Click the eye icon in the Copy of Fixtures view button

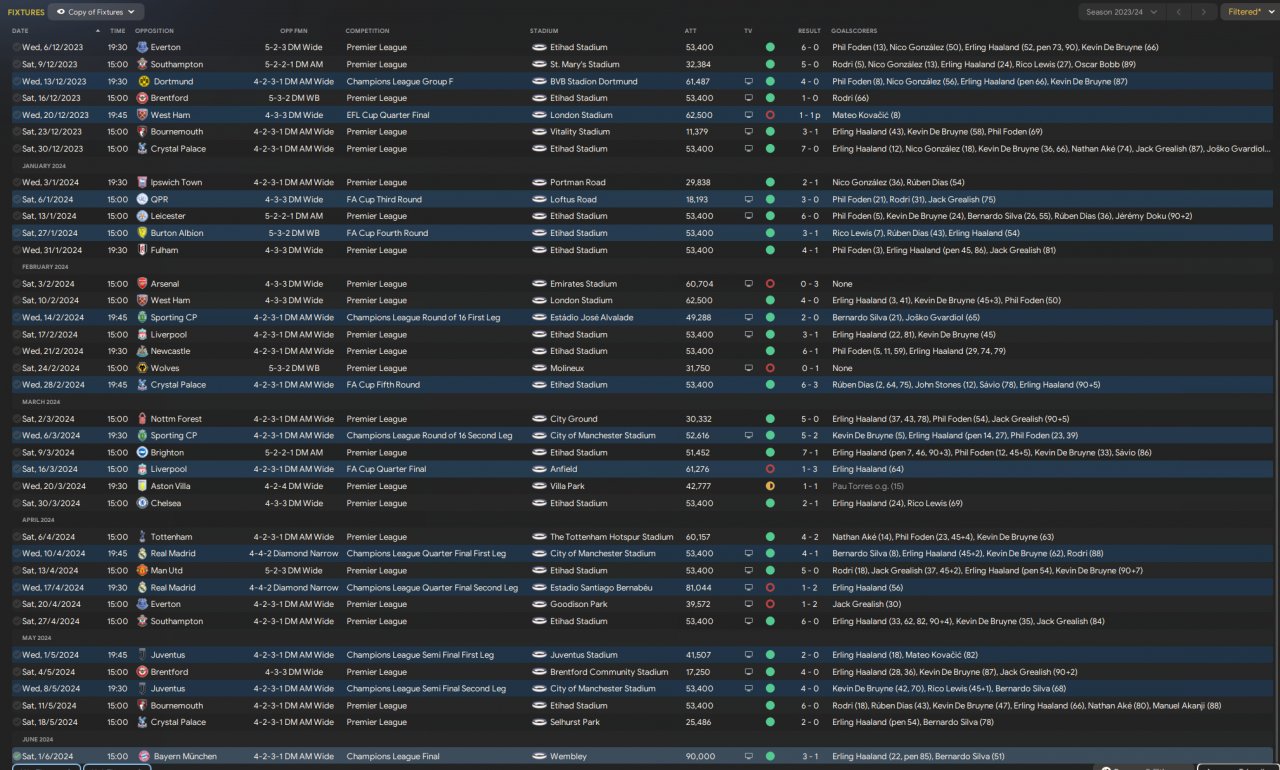click(61, 12)
